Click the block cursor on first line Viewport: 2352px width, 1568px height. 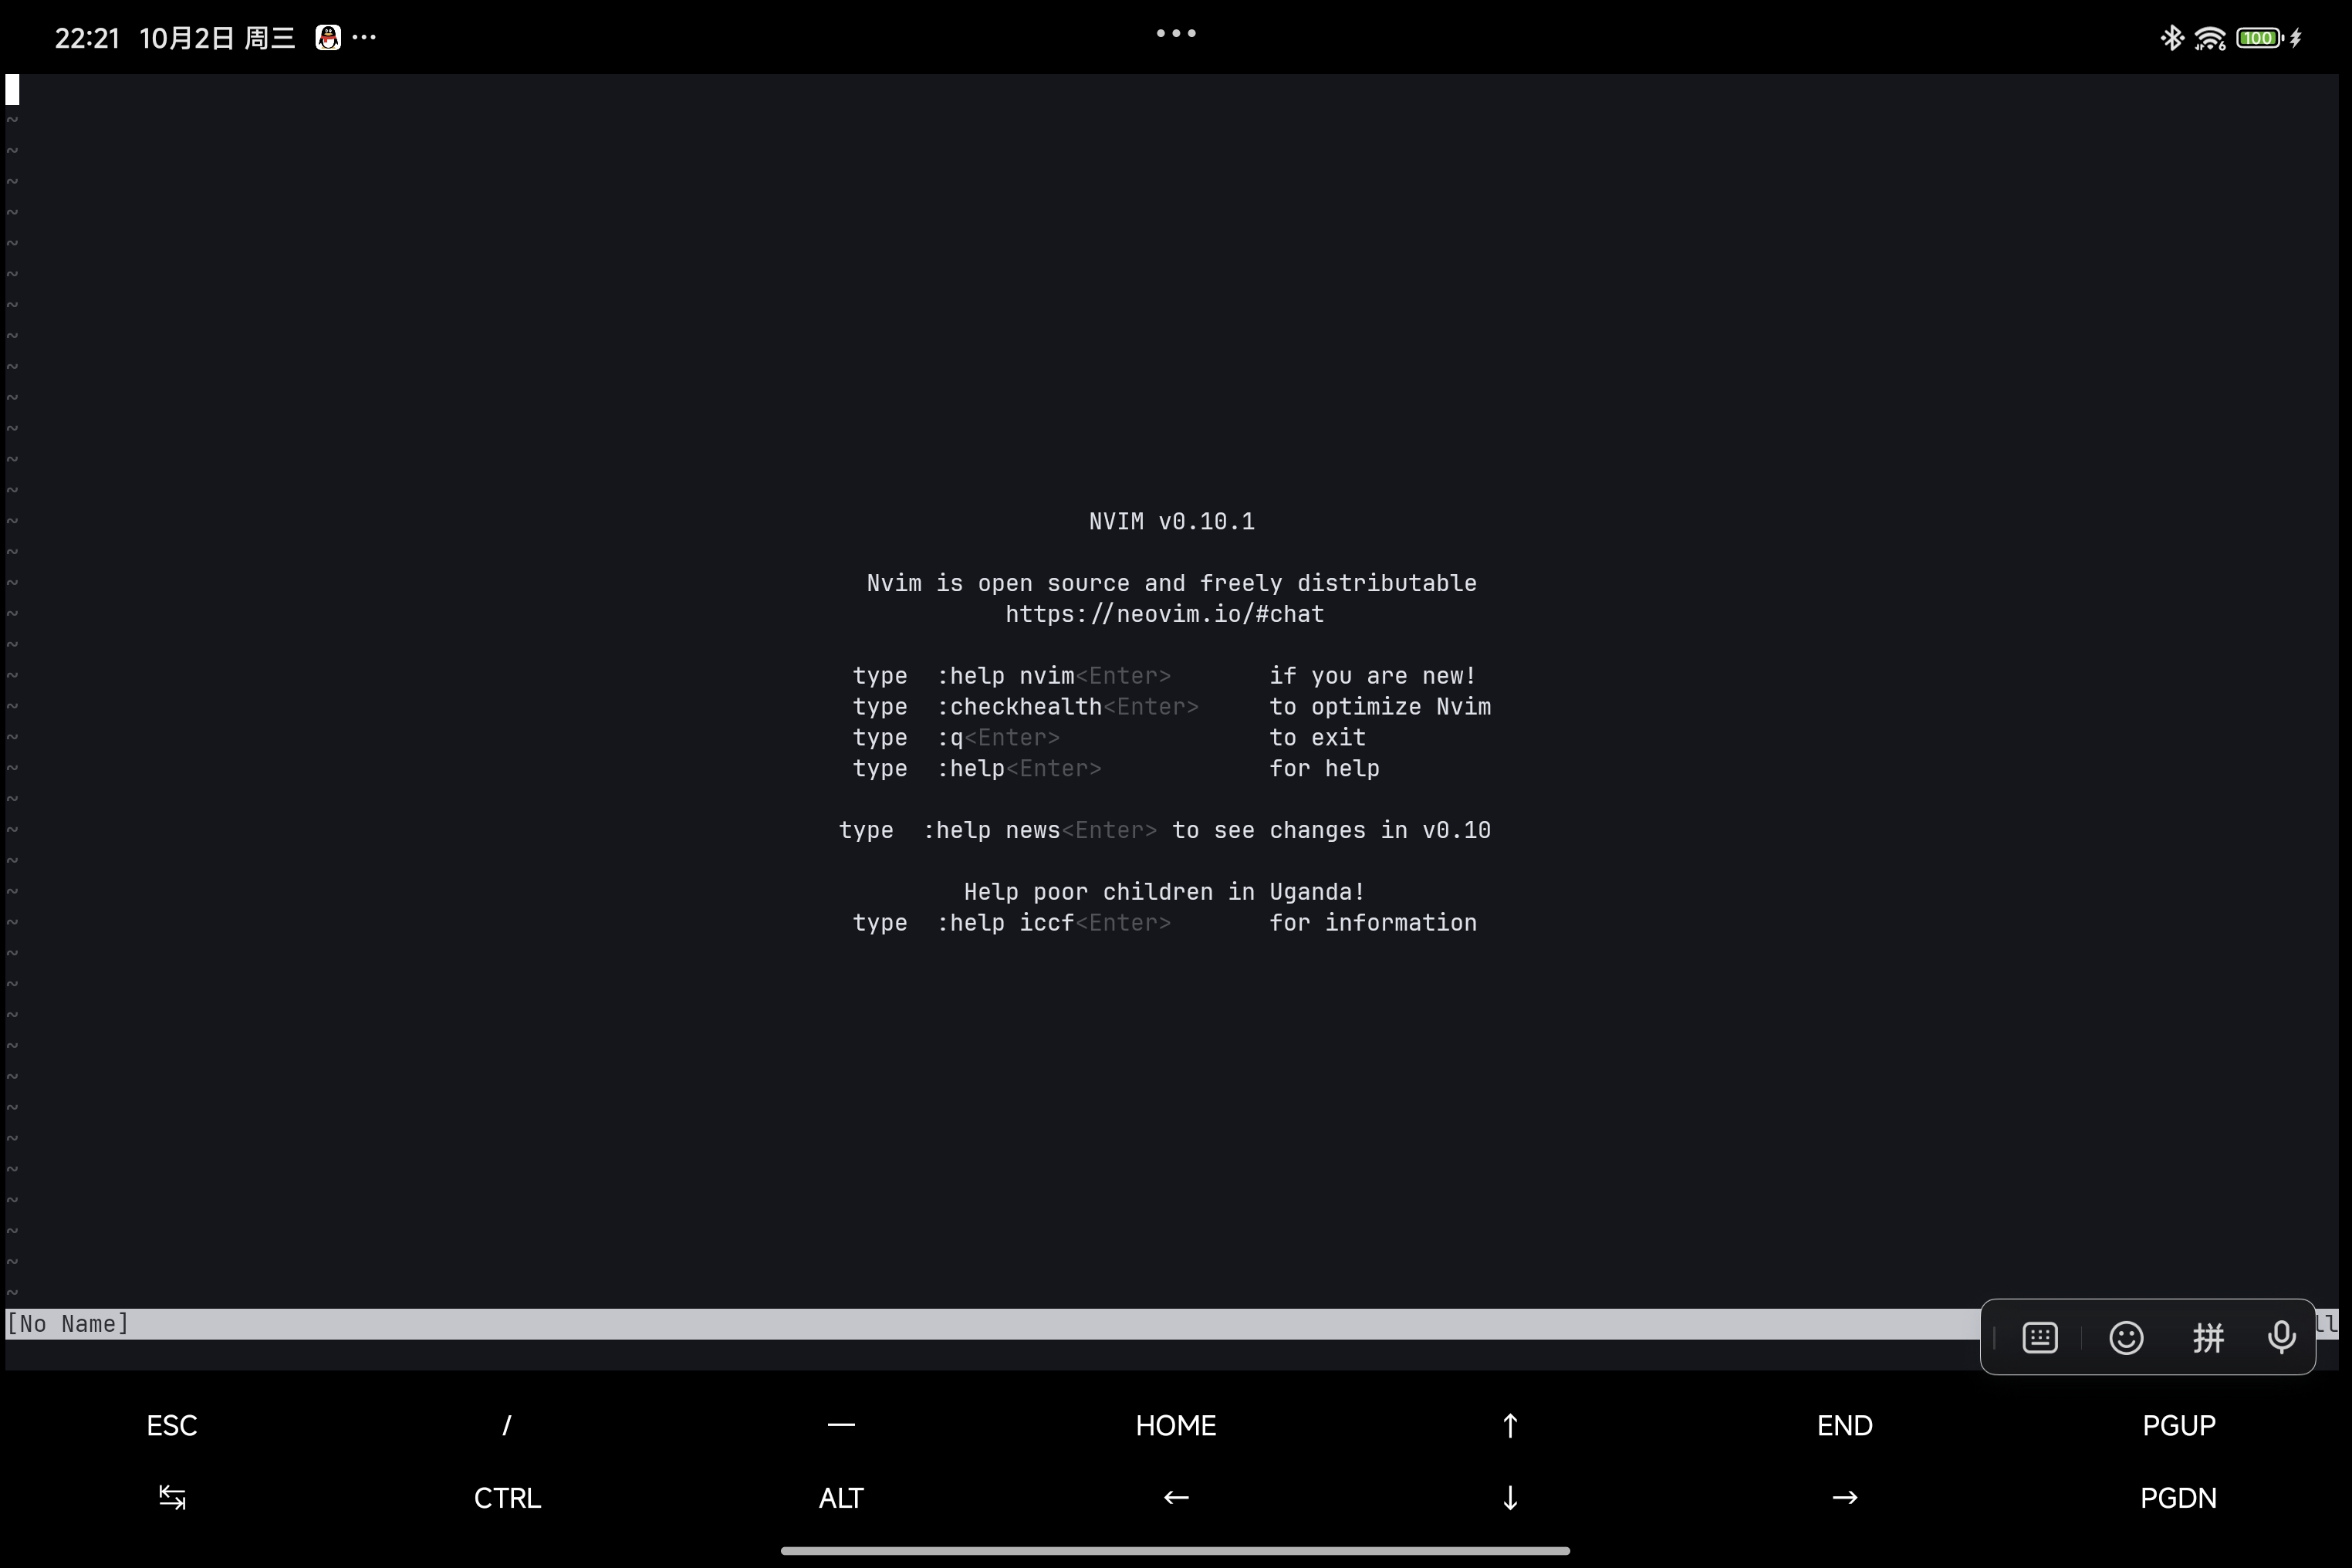pos(13,90)
